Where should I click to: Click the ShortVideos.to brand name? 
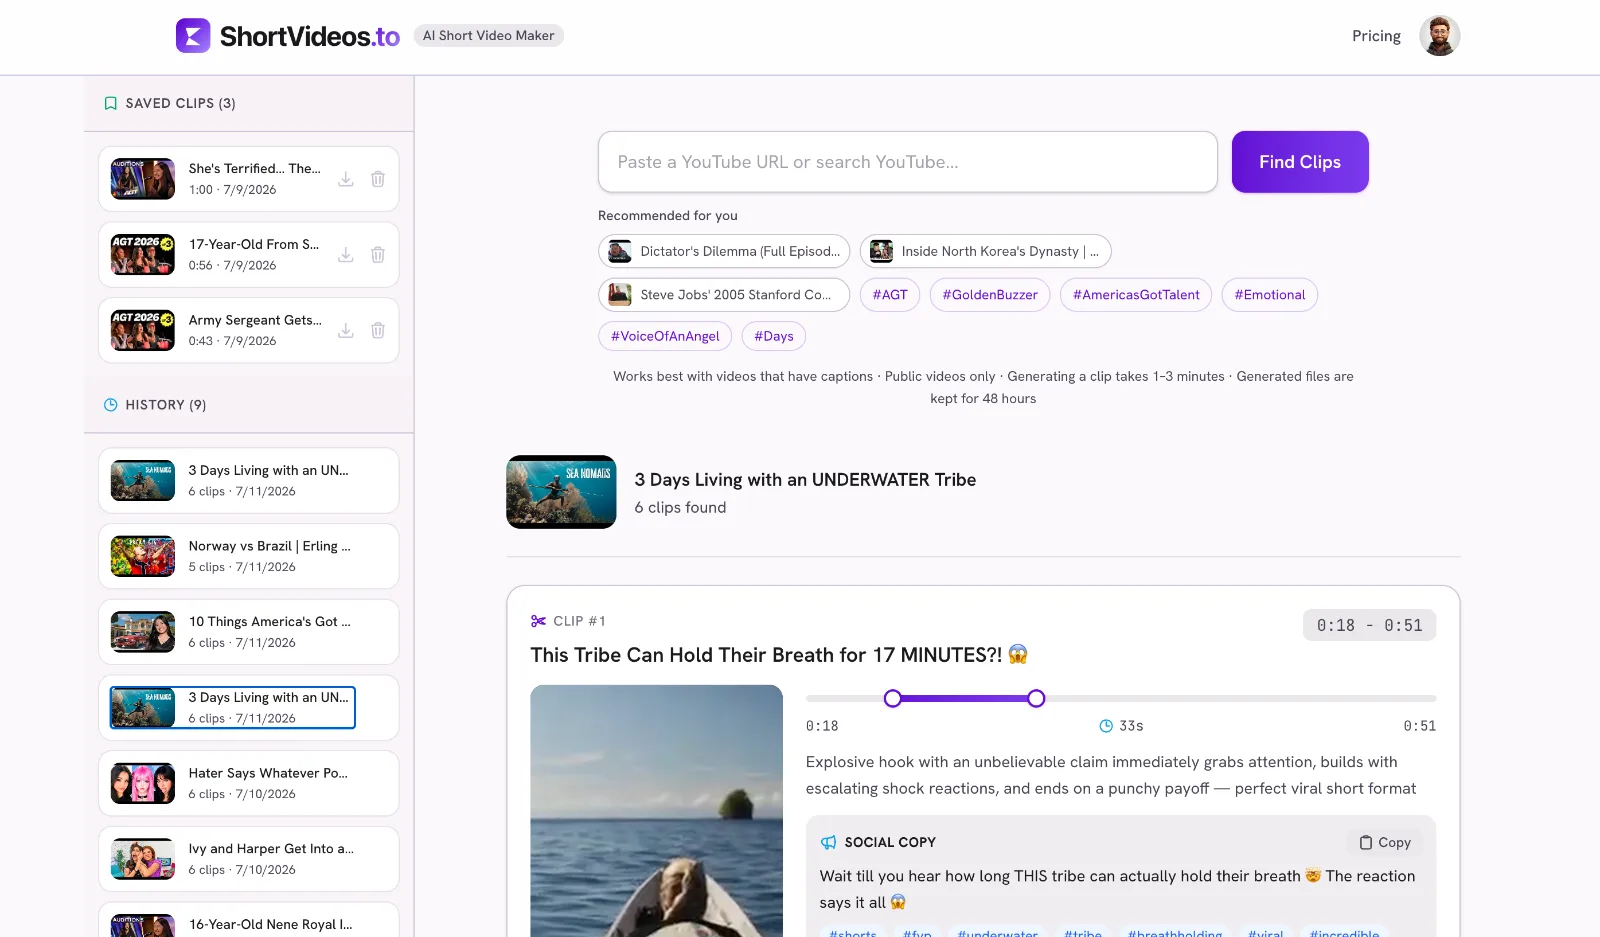point(310,37)
